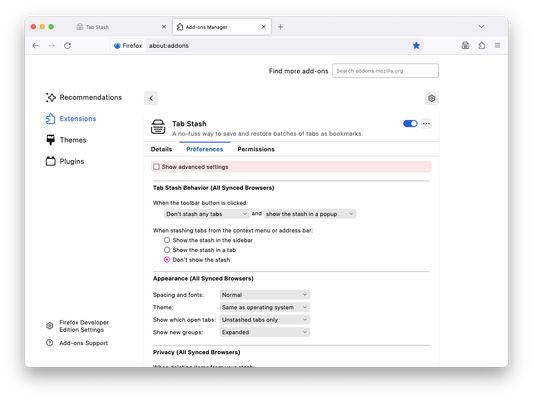Viewport: 533px width, 400px height.
Task: Switch to the Preferences tab
Action: 205,149
